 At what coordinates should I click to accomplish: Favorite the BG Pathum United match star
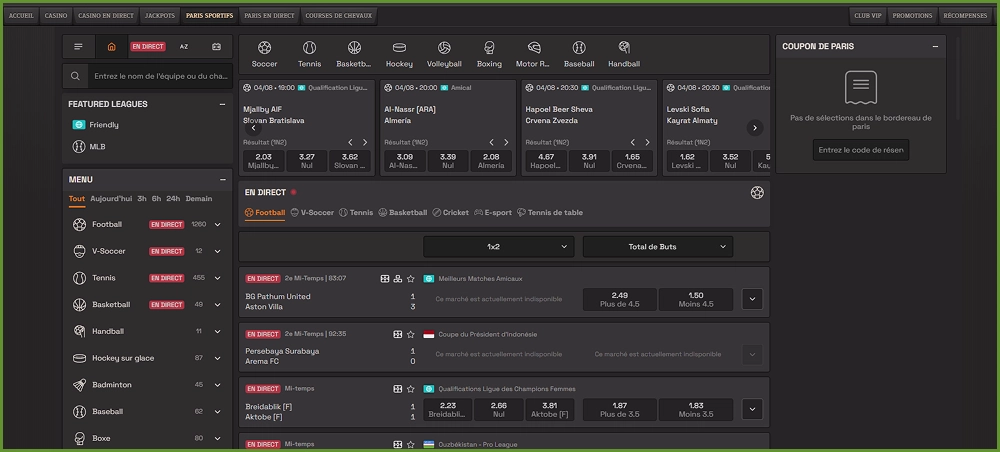[x=411, y=279]
